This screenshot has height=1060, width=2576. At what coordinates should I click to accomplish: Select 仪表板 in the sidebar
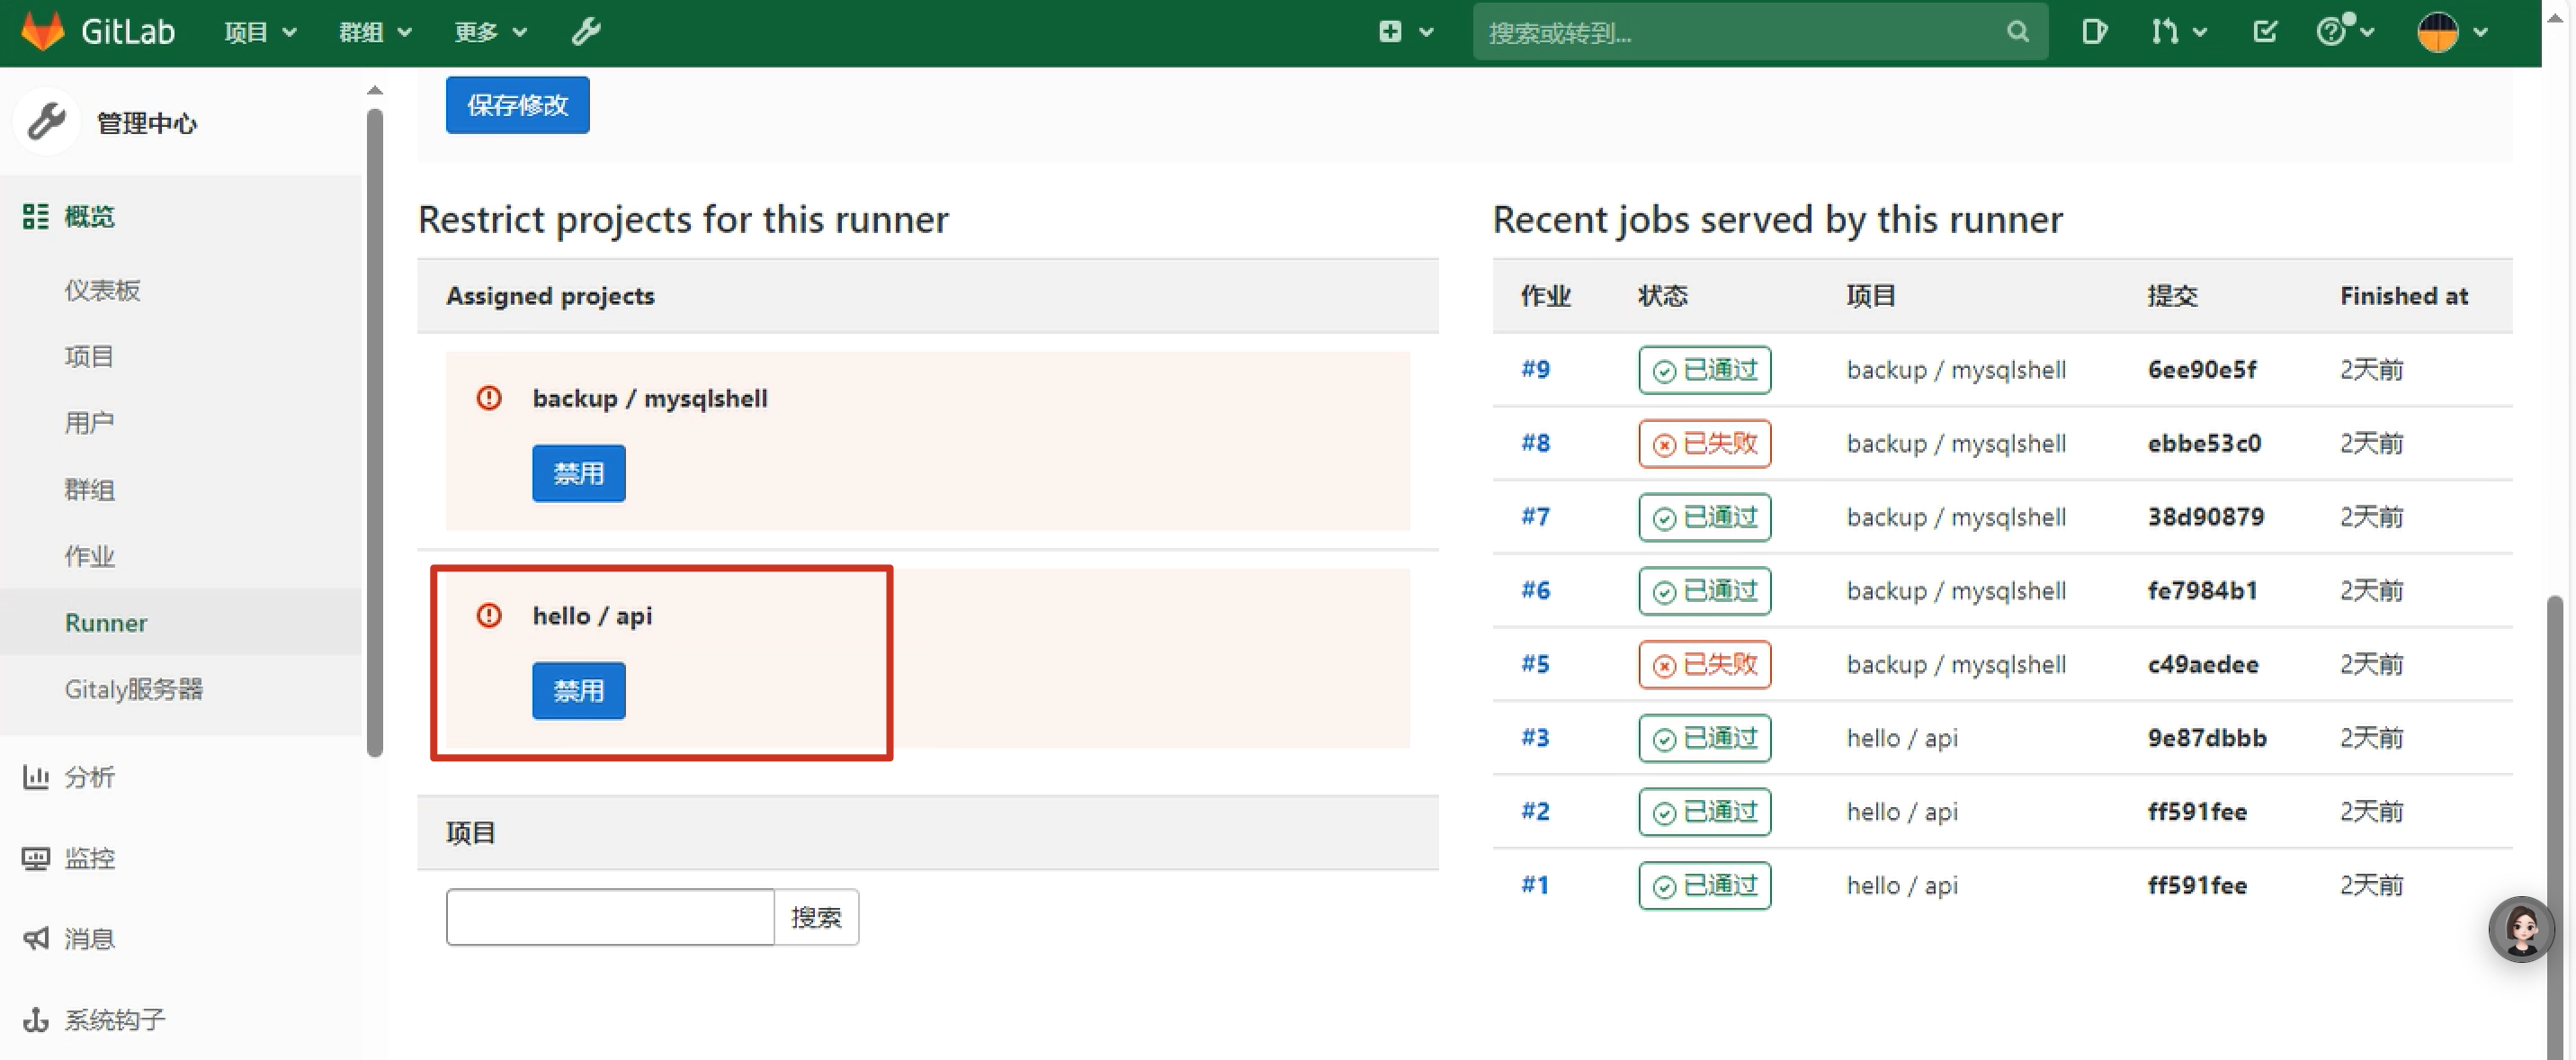[102, 290]
